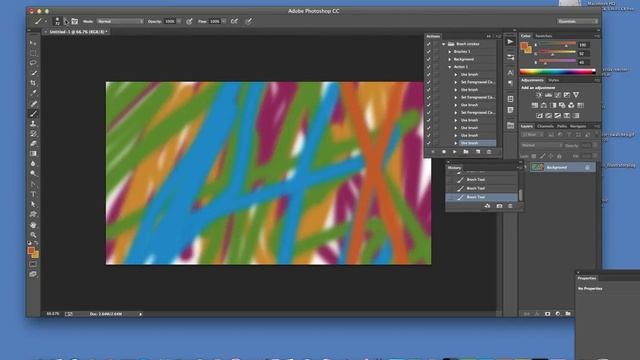Select the Lasso tool
The width and height of the screenshot is (640, 360).
[33, 63]
